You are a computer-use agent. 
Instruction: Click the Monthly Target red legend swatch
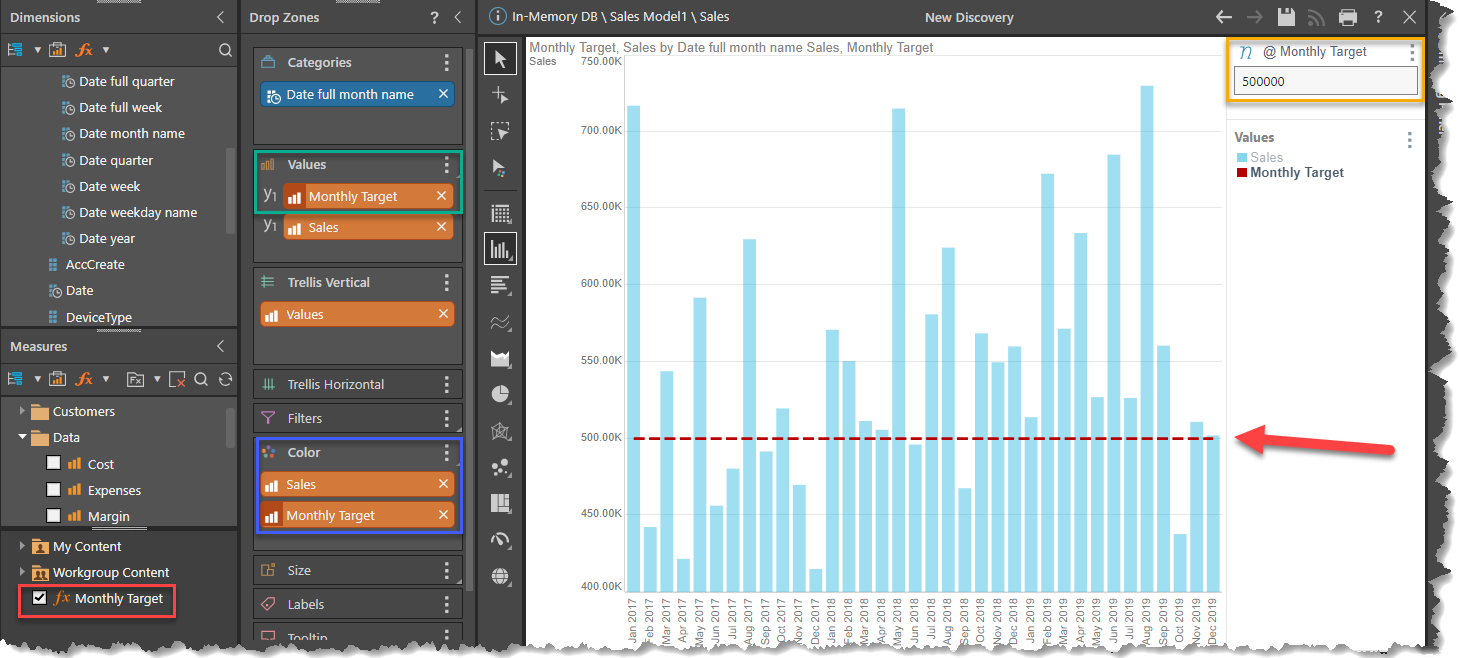(1242, 173)
